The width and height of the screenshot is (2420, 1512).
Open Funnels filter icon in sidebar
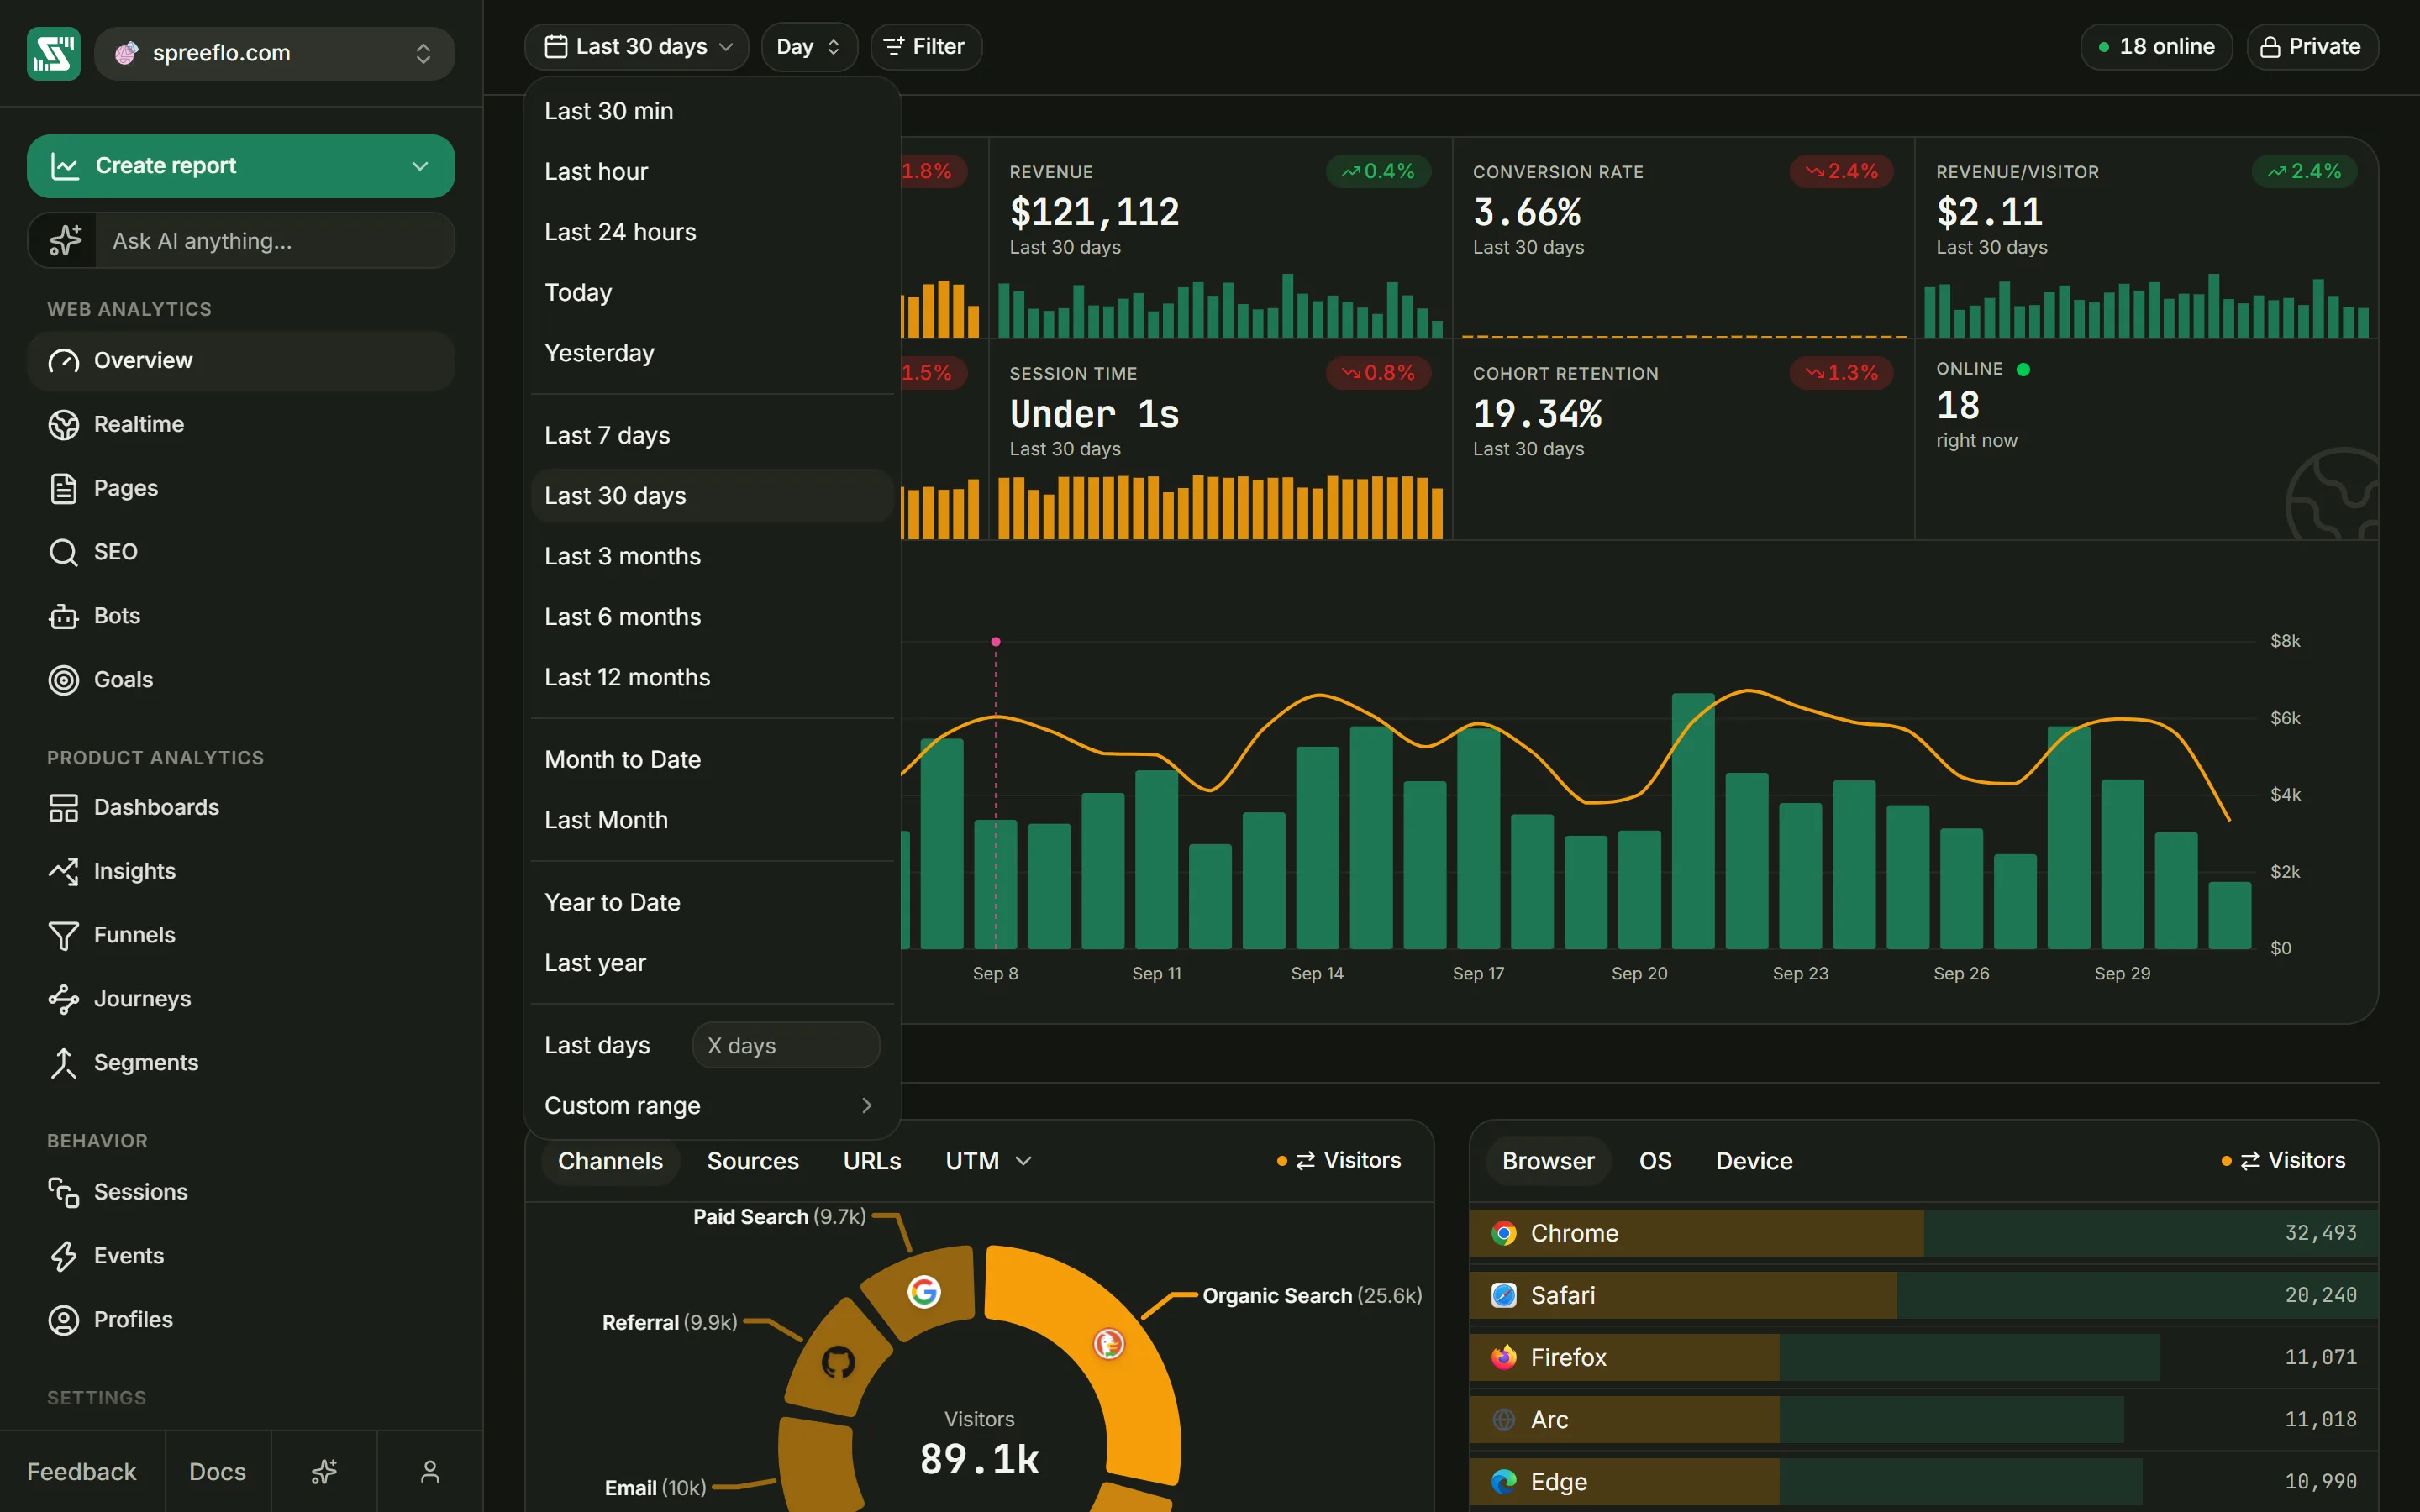coord(63,935)
